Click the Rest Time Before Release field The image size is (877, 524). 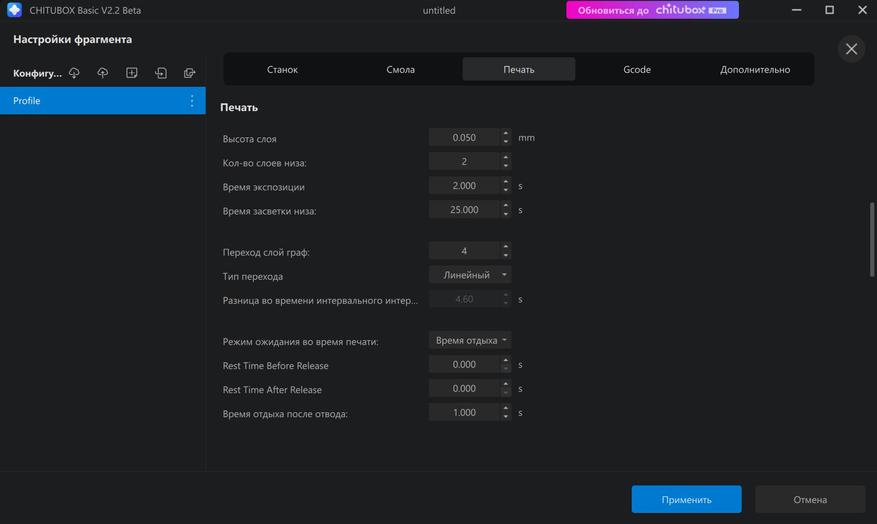coord(464,365)
